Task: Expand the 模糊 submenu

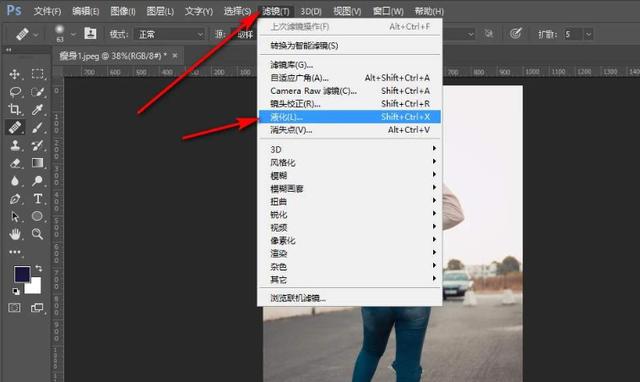Action: [x=349, y=175]
